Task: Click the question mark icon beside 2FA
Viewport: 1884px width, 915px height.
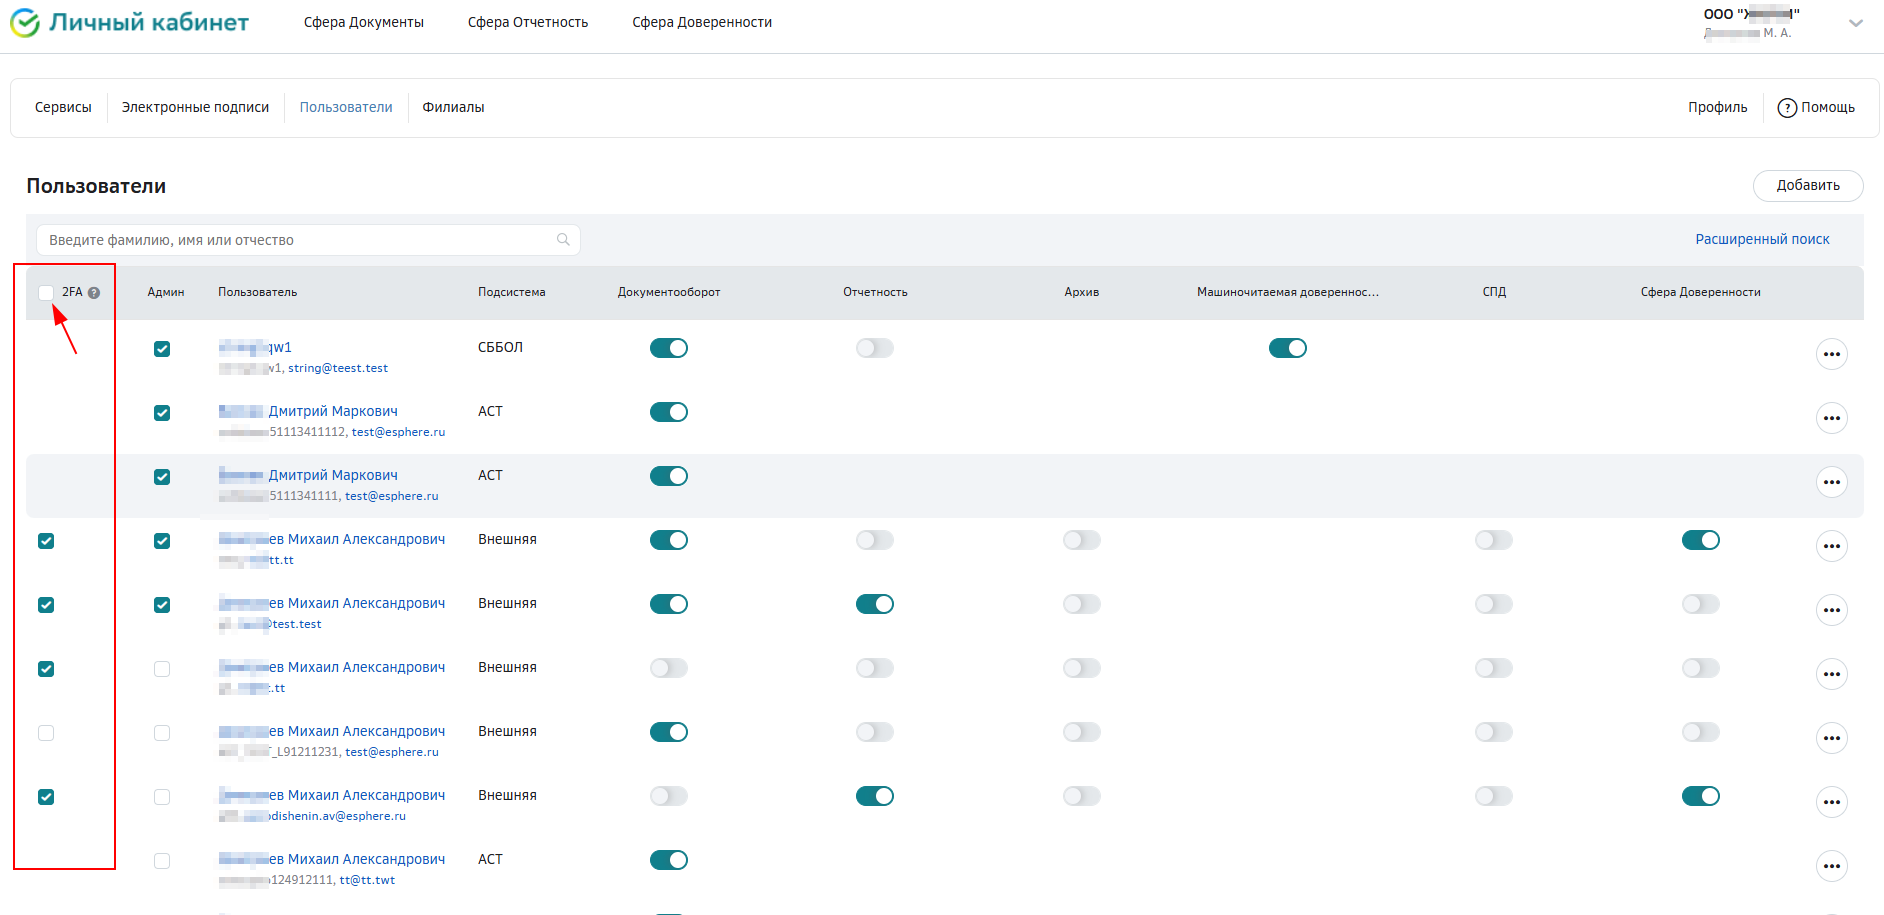Action: 94,293
